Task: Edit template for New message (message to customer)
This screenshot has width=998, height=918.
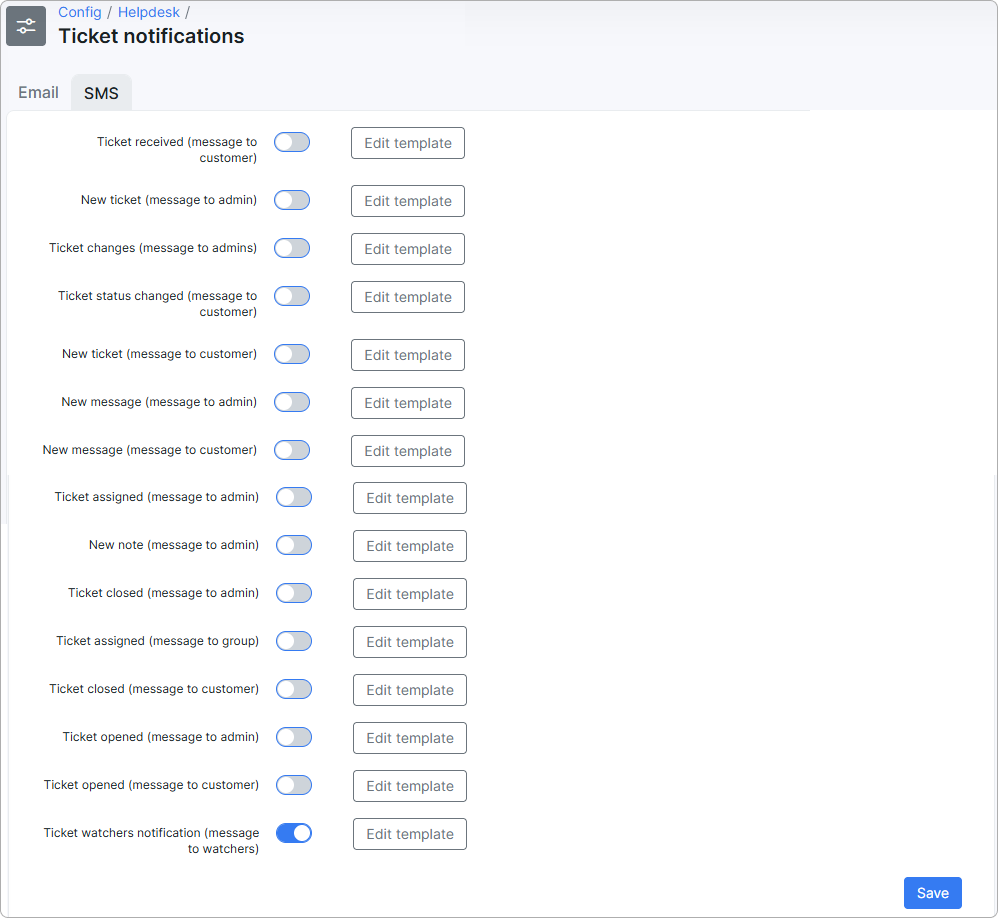Action: pos(408,451)
